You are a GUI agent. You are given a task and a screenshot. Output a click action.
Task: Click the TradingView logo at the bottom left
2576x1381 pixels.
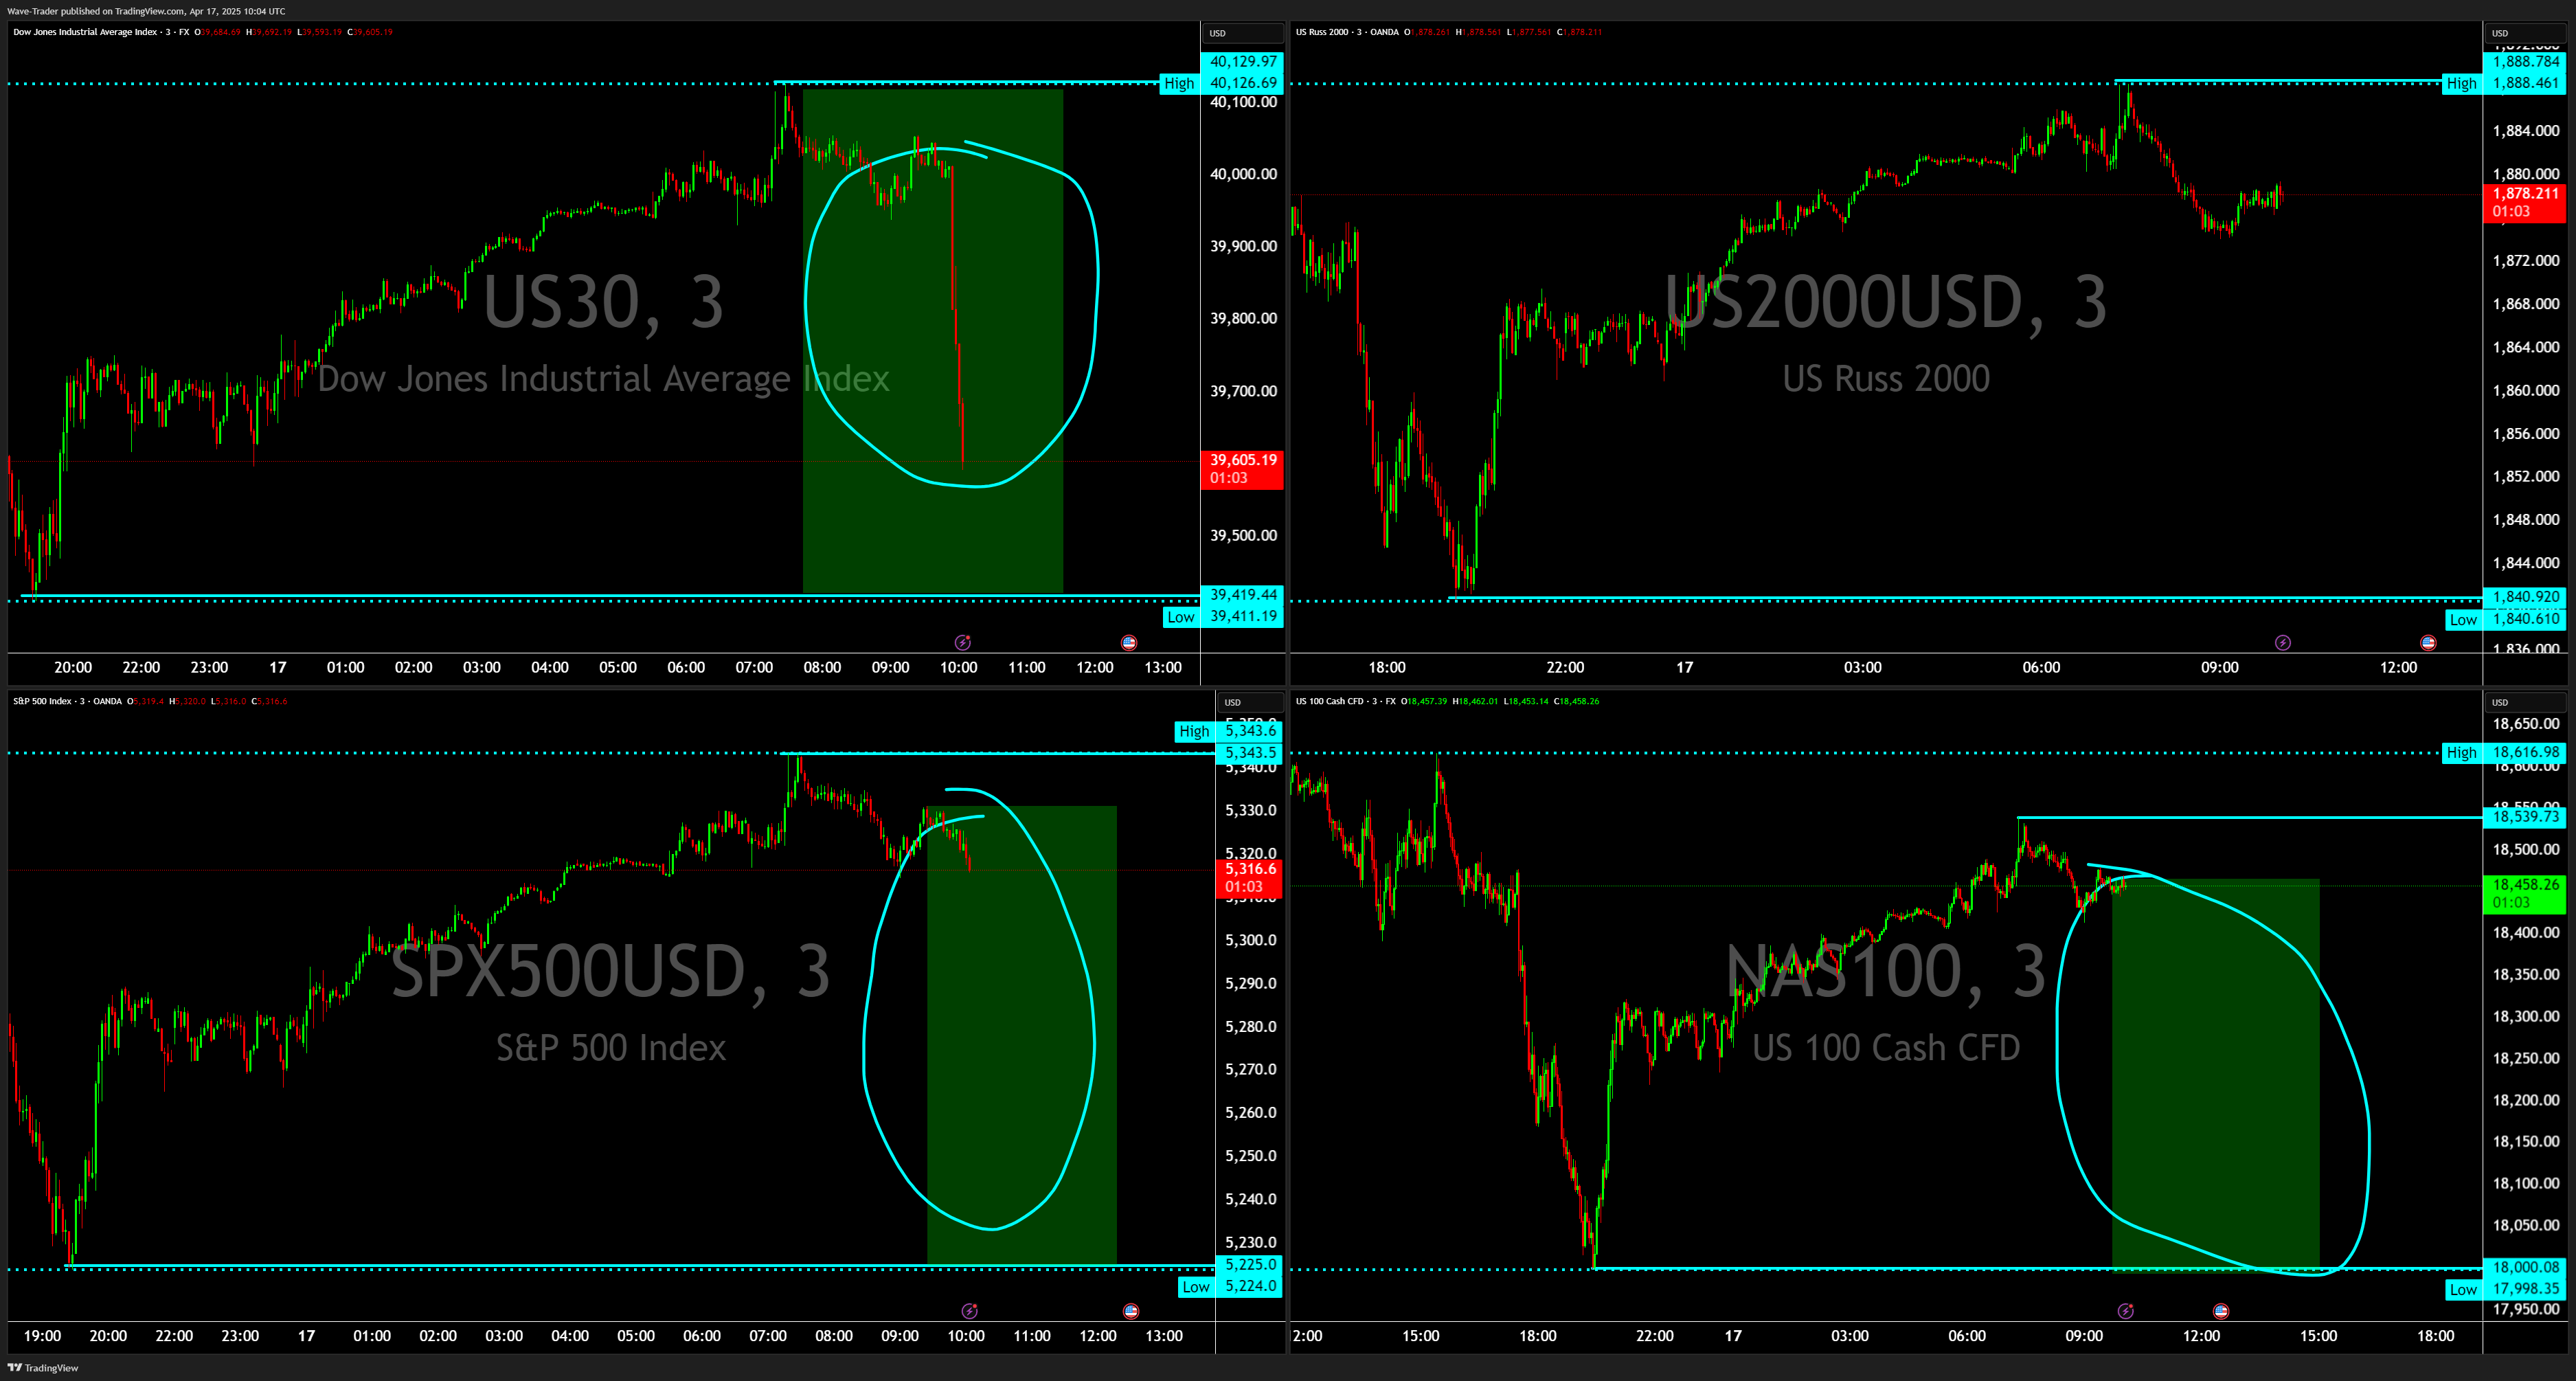click(x=43, y=1367)
